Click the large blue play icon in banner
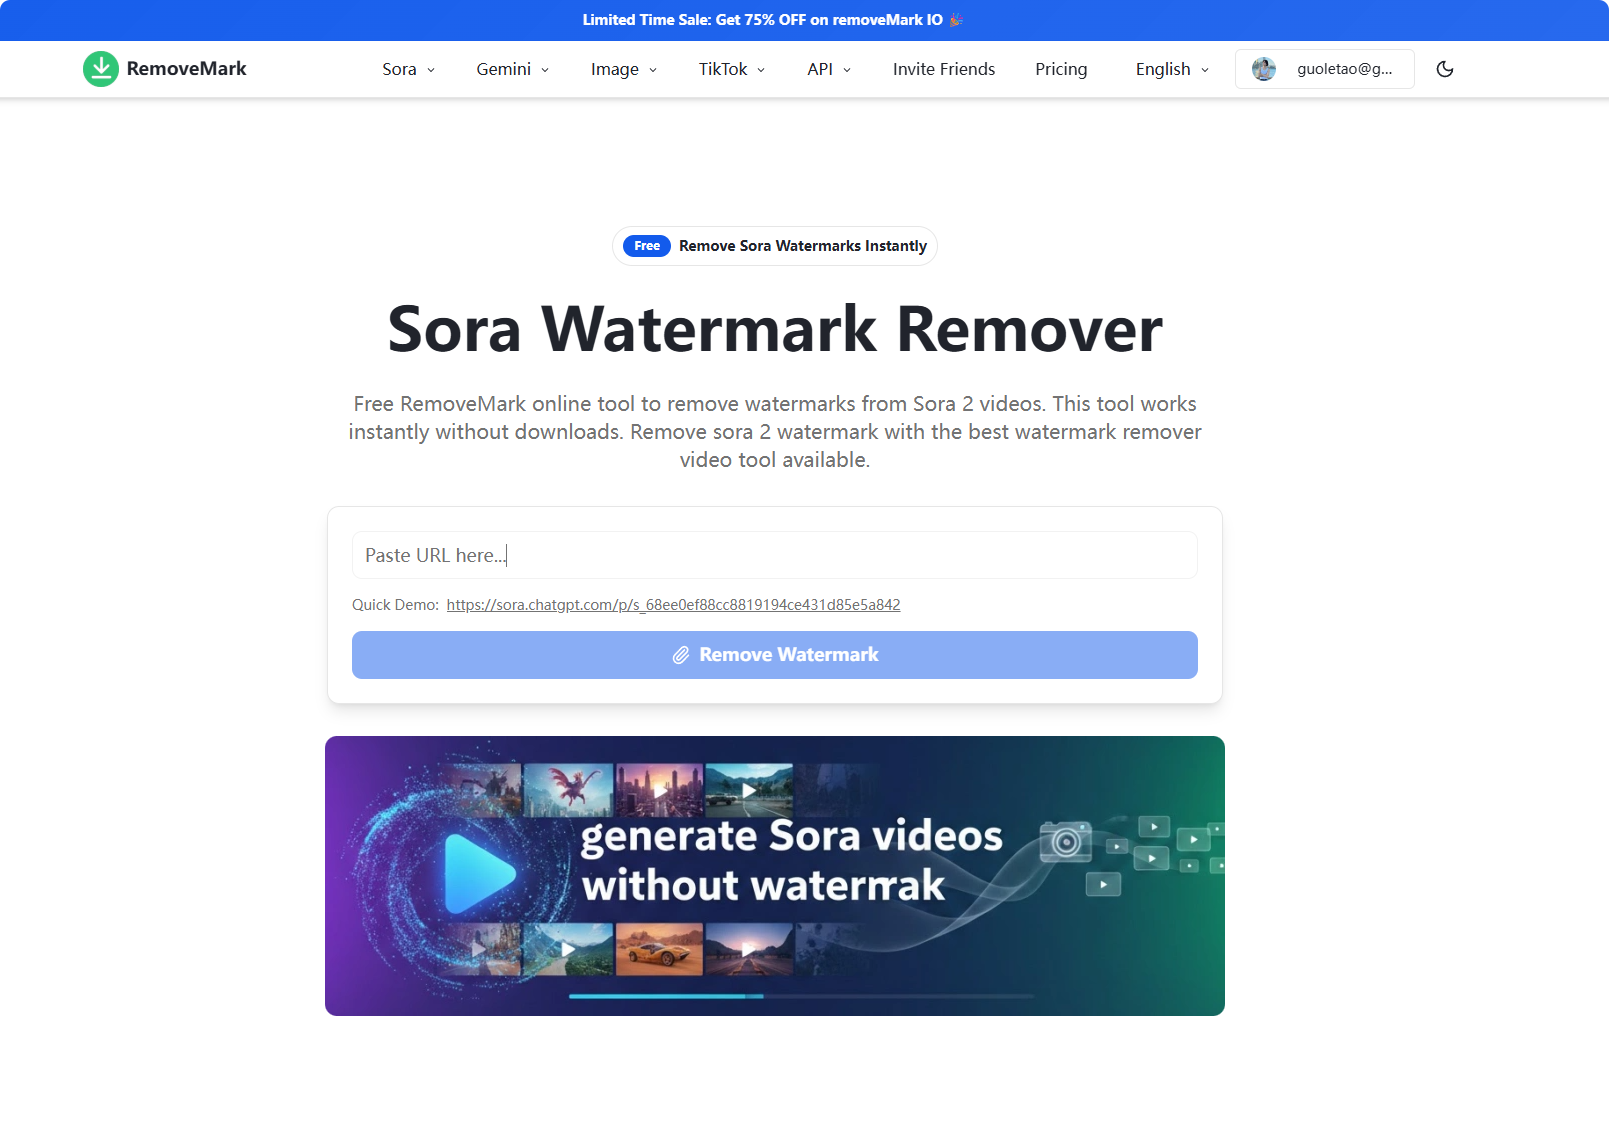 point(479,873)
